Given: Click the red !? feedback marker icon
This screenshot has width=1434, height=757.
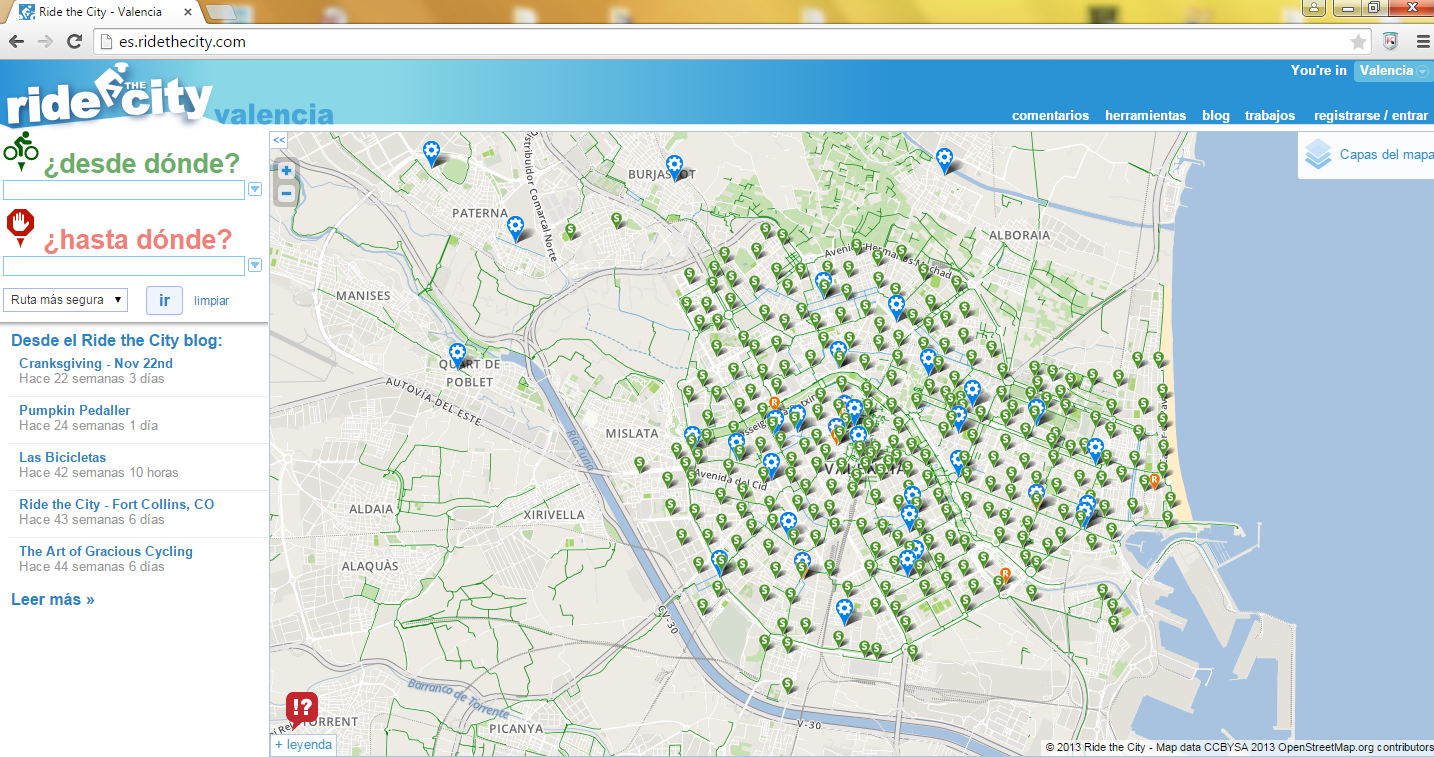Looking at the screenshot, I should (302, 708).
